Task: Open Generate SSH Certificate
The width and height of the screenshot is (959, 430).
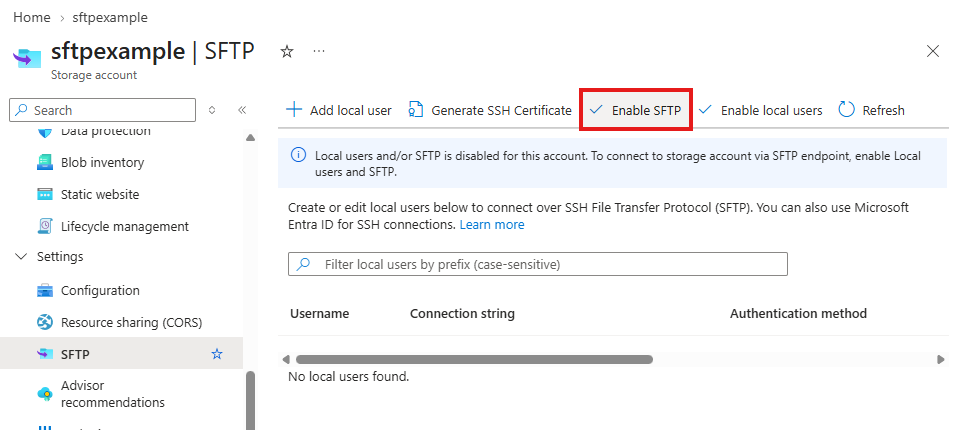Action: pos(490,110)
